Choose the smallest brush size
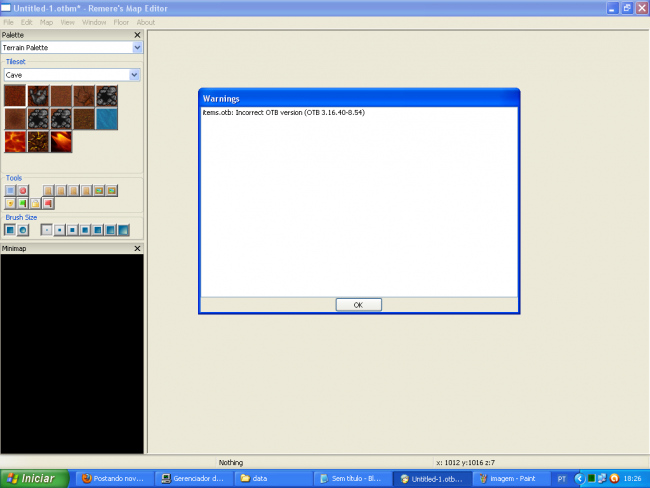This screenshot has width=650, height=488. [x=46, y=230]
